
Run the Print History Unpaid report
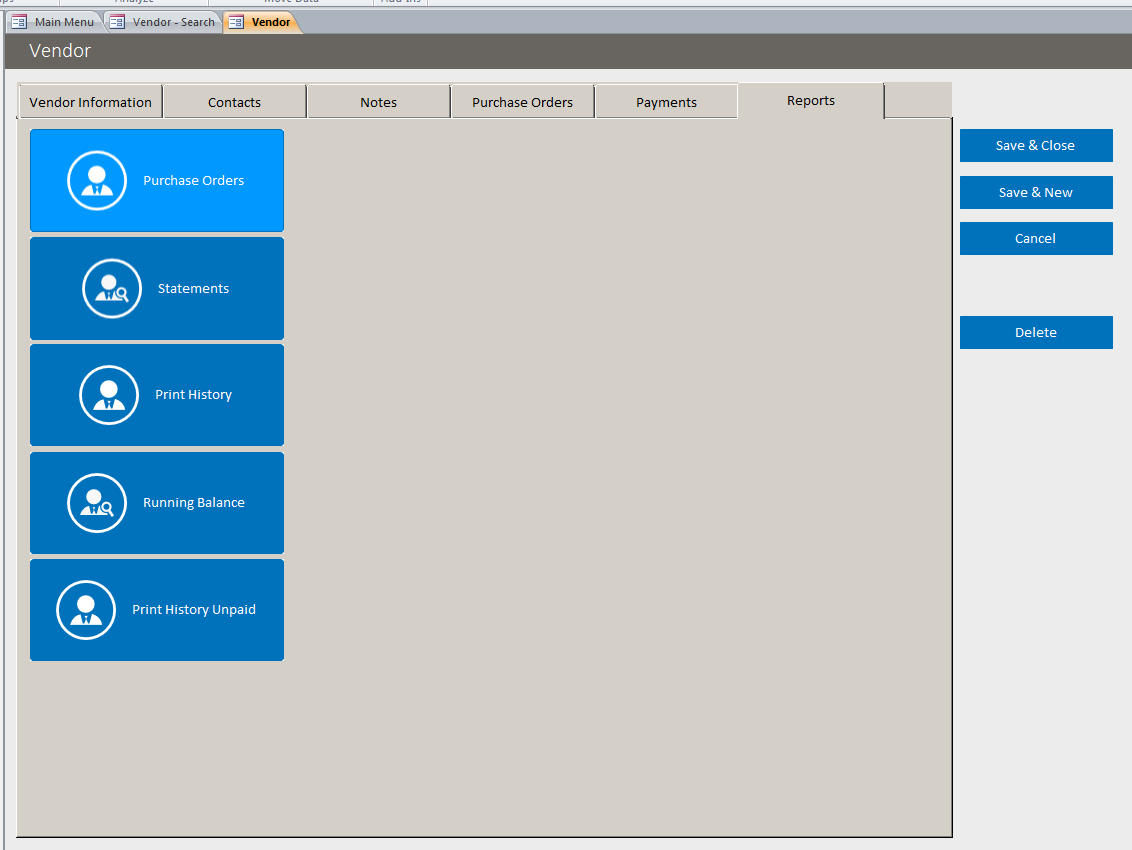(x=157, y=610)
